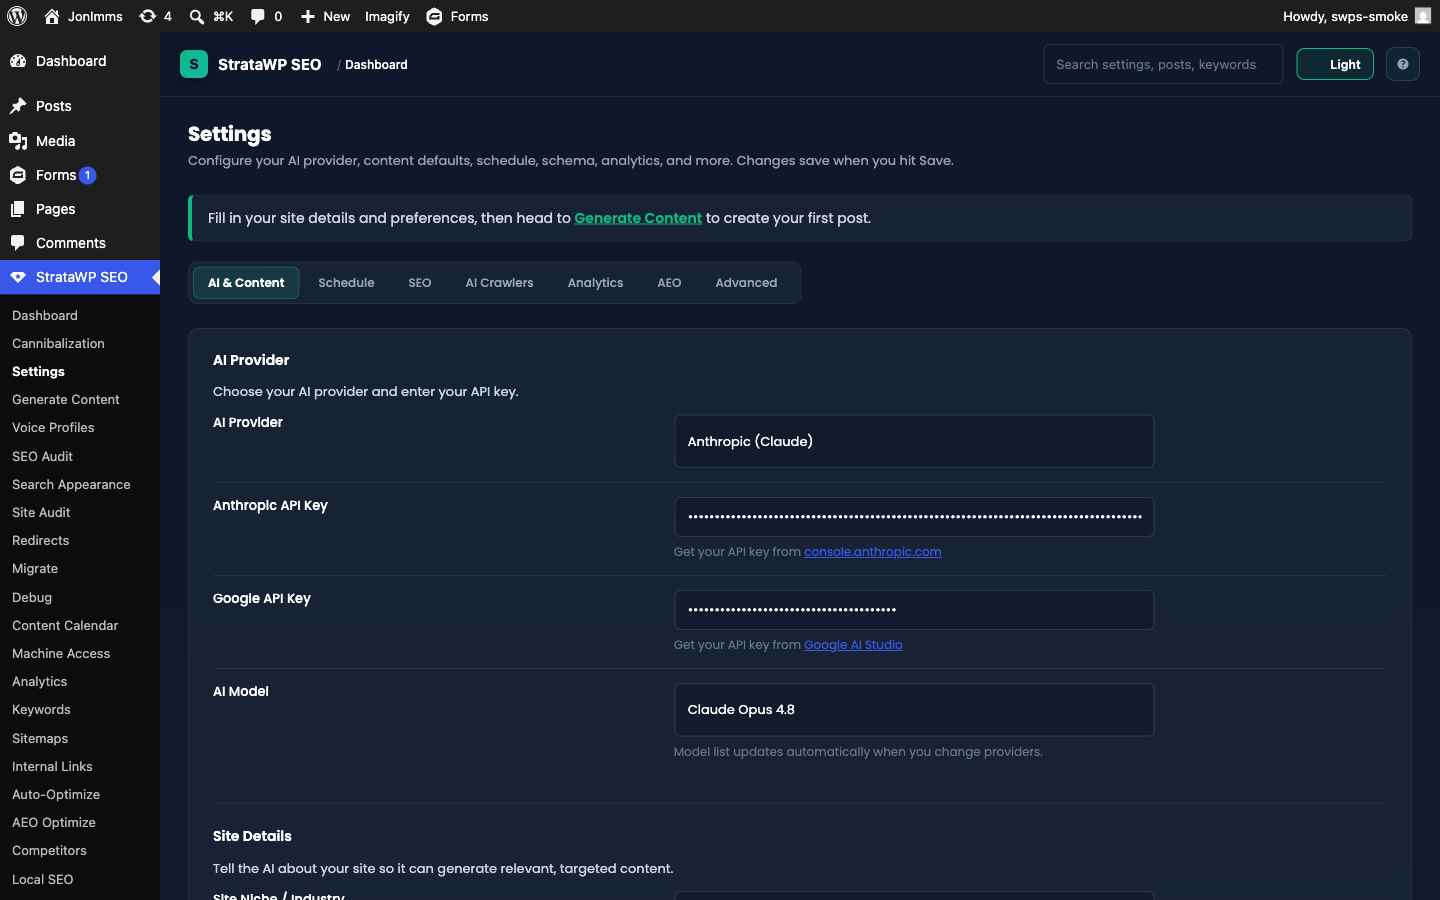Open Cannibalization in the sidebar submenu
The width and height of the screenshot is (1440, 900).
(58, 343)
